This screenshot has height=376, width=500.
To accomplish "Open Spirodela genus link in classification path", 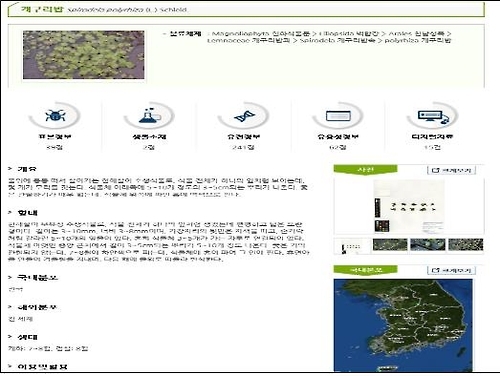I will point(337,40).
